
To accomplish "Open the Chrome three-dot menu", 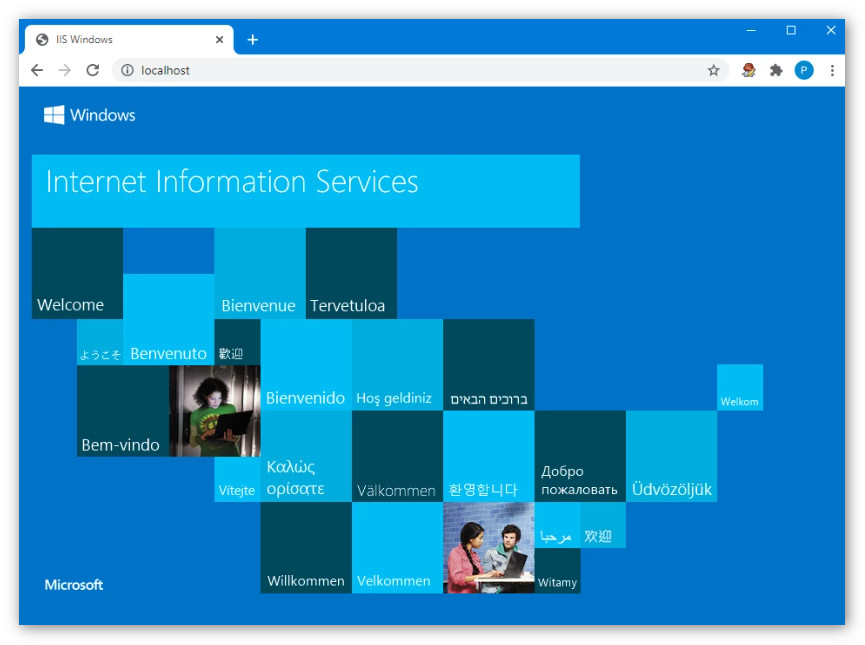I will (832, 70).
